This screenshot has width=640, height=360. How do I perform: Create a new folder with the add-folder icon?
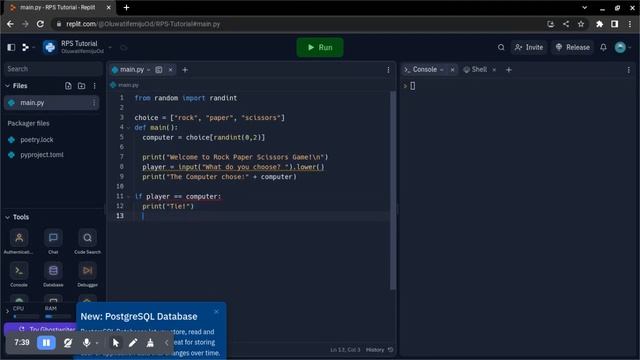(82, 86)
